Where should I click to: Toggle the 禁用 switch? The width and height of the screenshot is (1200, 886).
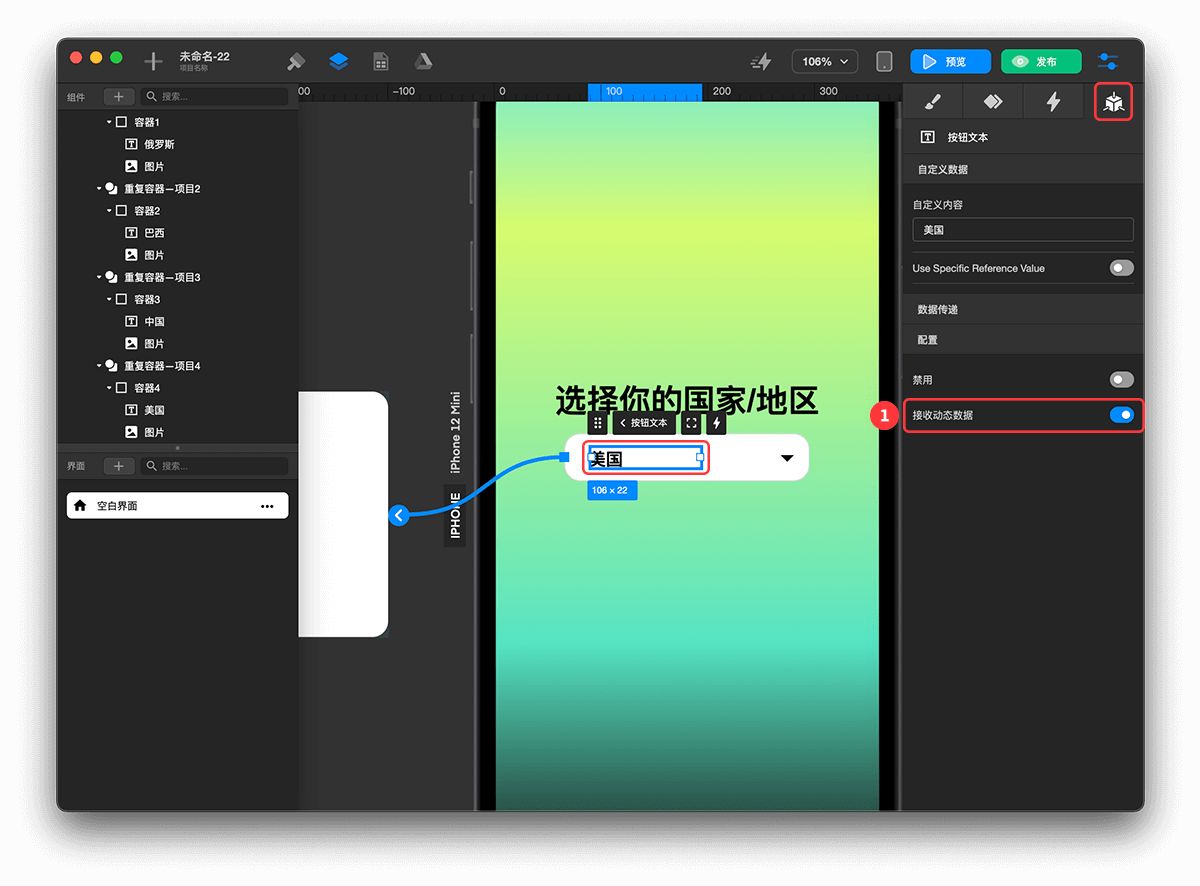[x=1122, y=380]
